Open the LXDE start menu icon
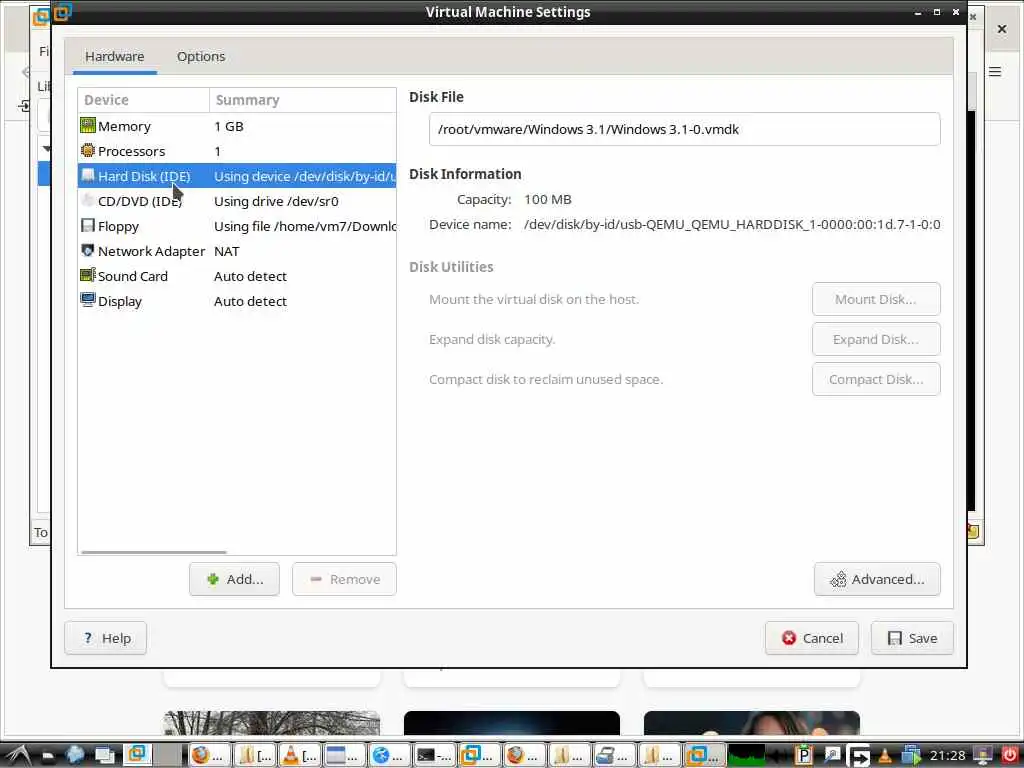The image size is (1024, 768). pyautogui.click(x=17, y=756)
